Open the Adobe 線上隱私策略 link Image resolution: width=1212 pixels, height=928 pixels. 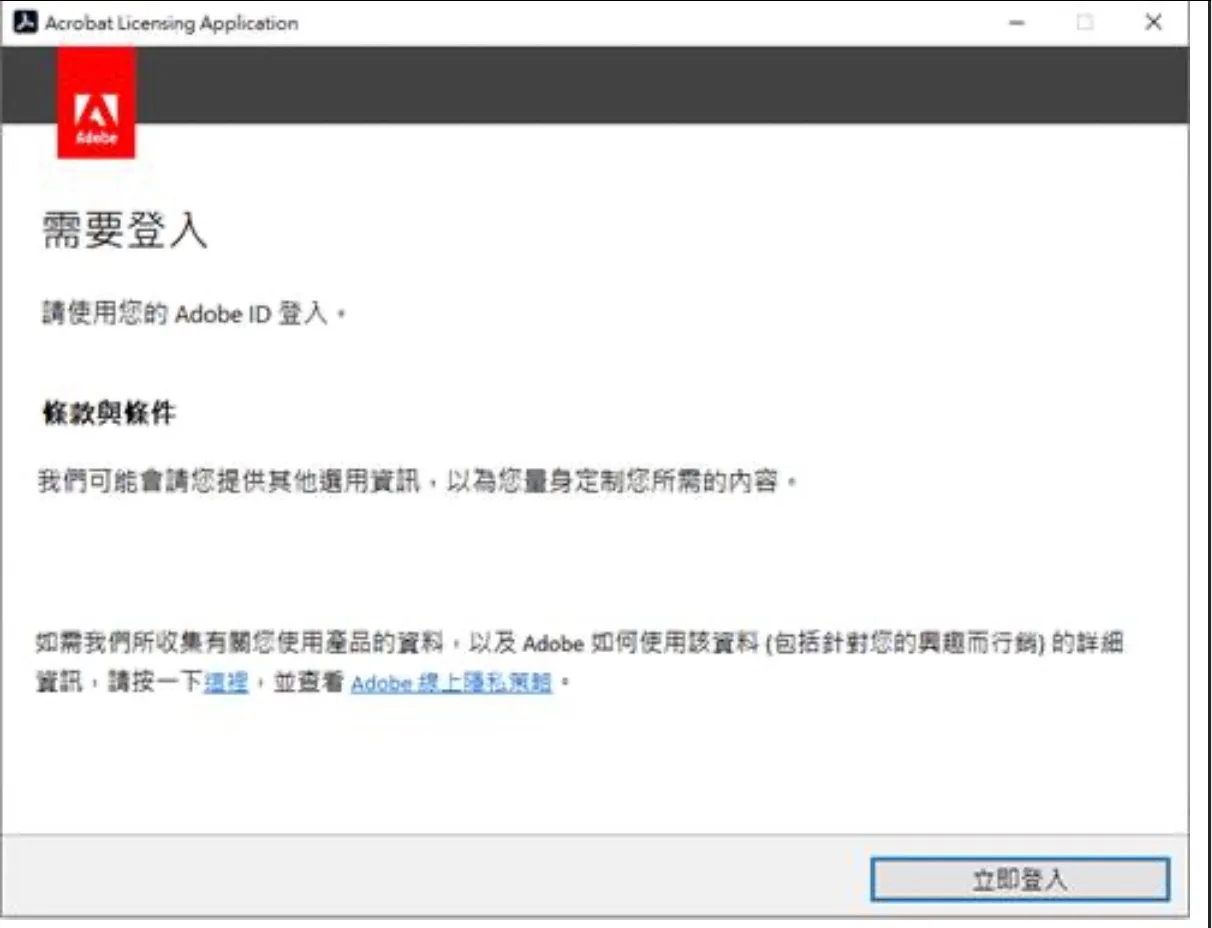451,684
